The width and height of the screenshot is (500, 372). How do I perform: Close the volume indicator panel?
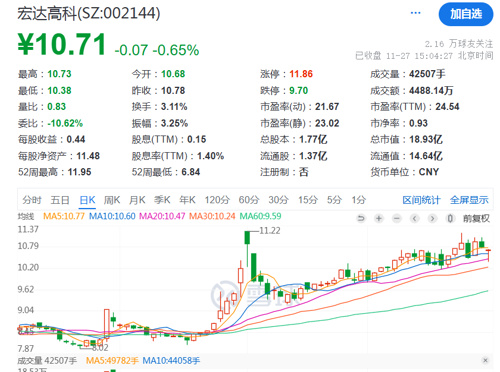pyautogui.click(x=485, y=360)
